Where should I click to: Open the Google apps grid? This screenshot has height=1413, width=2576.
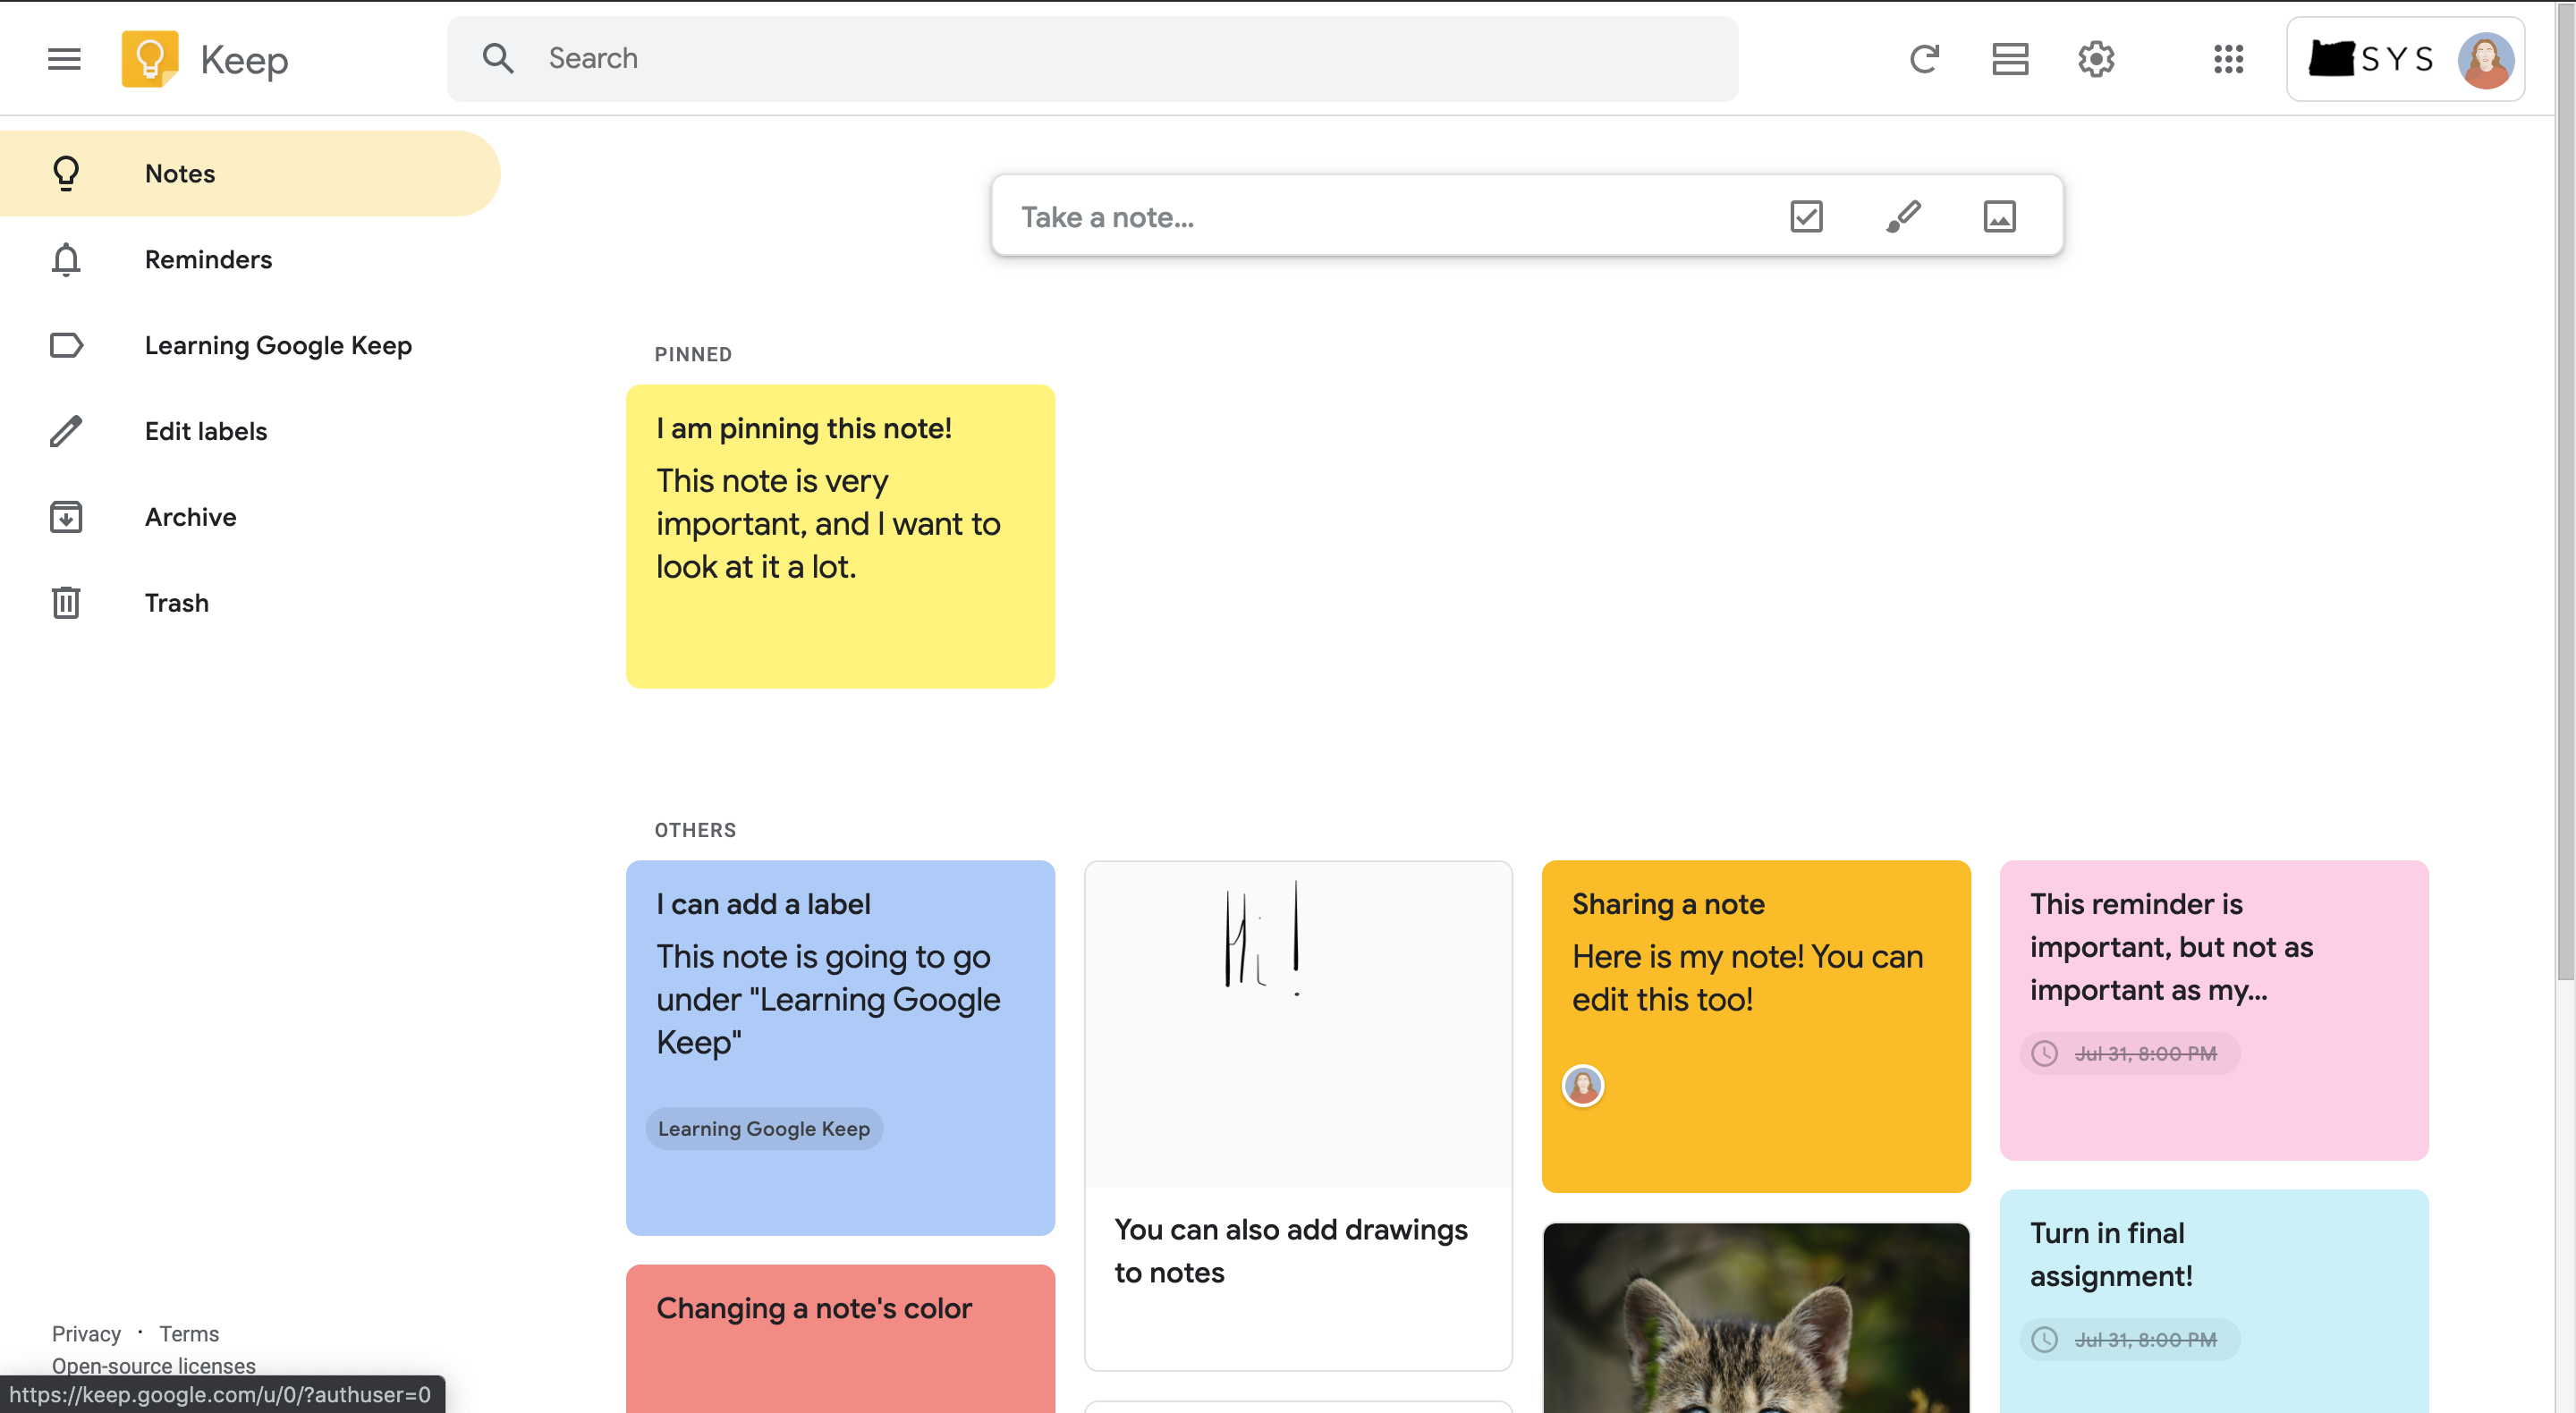[2228, 59]
